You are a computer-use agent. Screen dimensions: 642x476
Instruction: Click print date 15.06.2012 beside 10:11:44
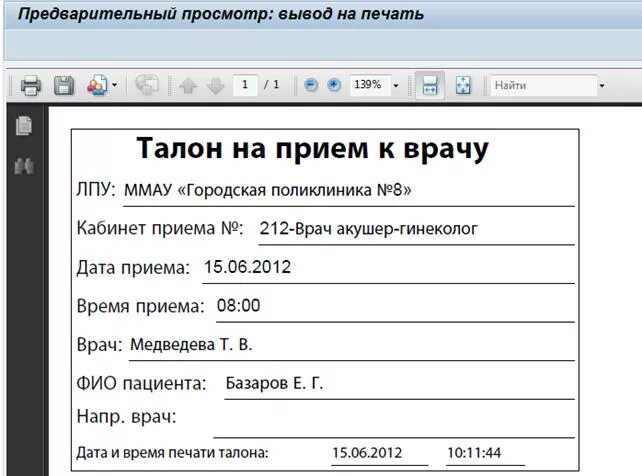click(367, 453)
